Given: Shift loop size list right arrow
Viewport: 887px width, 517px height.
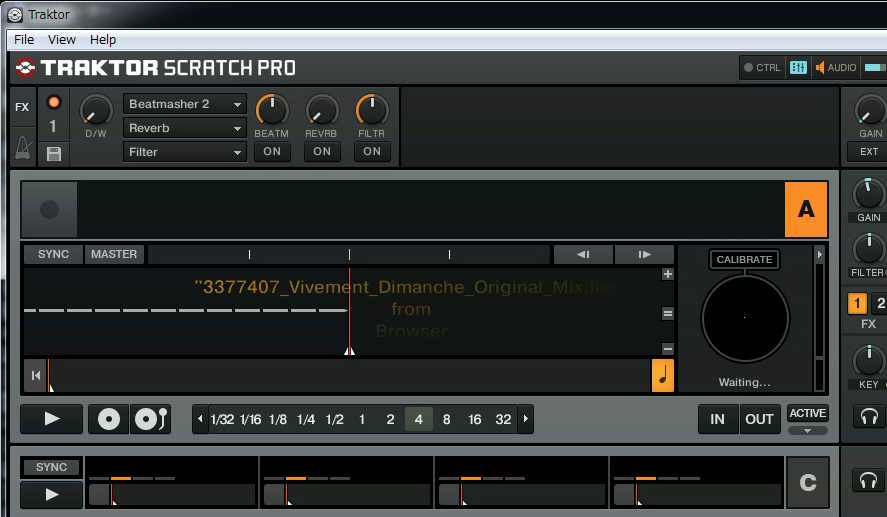Looking at the screenshot, I should [526, 419].
